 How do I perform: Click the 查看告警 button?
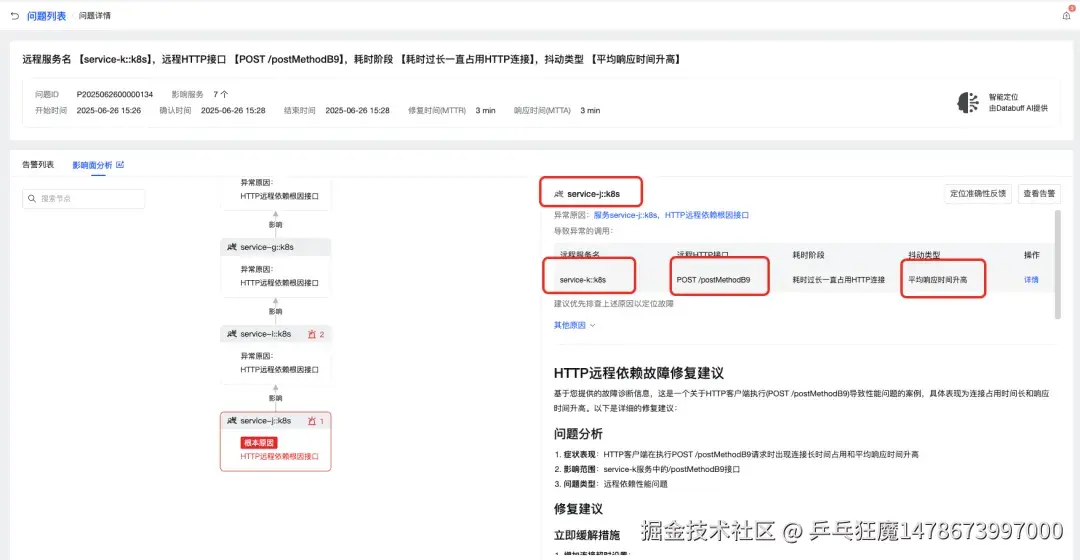1039,194
